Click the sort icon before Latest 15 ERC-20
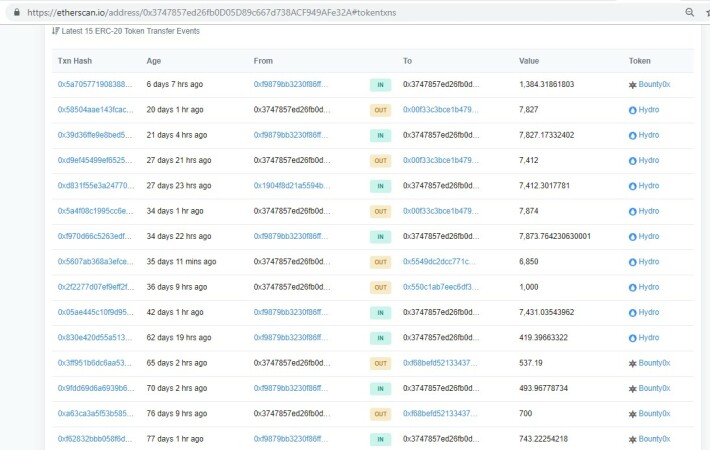This screenshot has height=450, width=710. (x=56, y=31)
